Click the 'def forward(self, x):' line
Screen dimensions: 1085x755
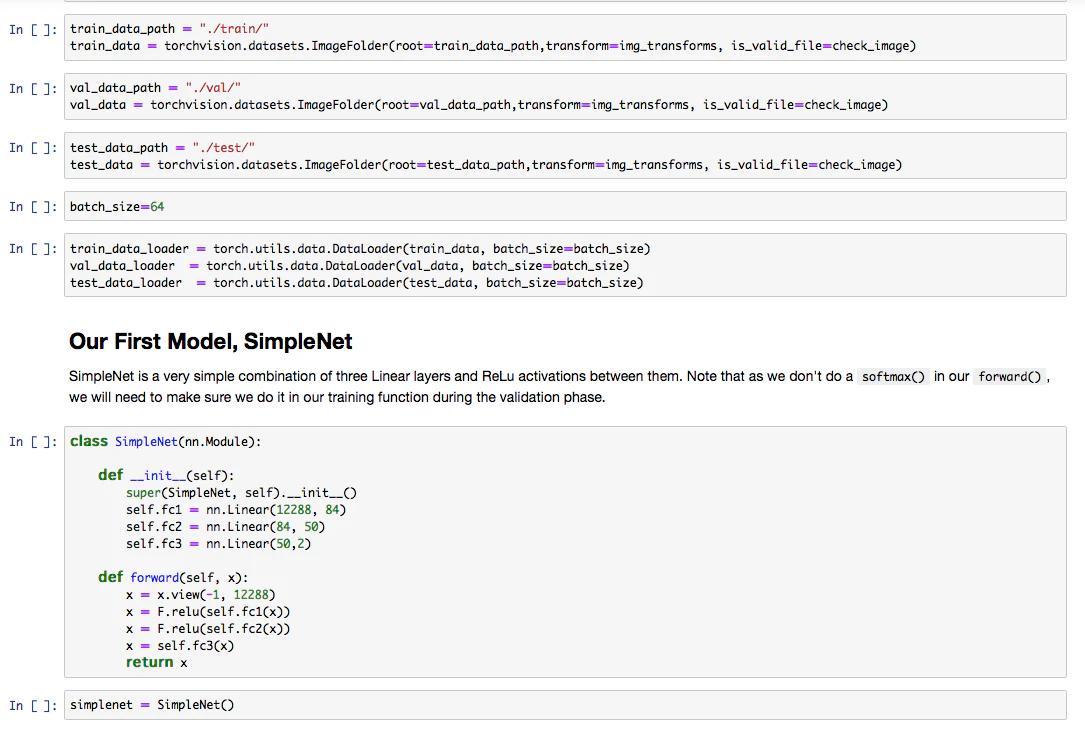[173, 577]
